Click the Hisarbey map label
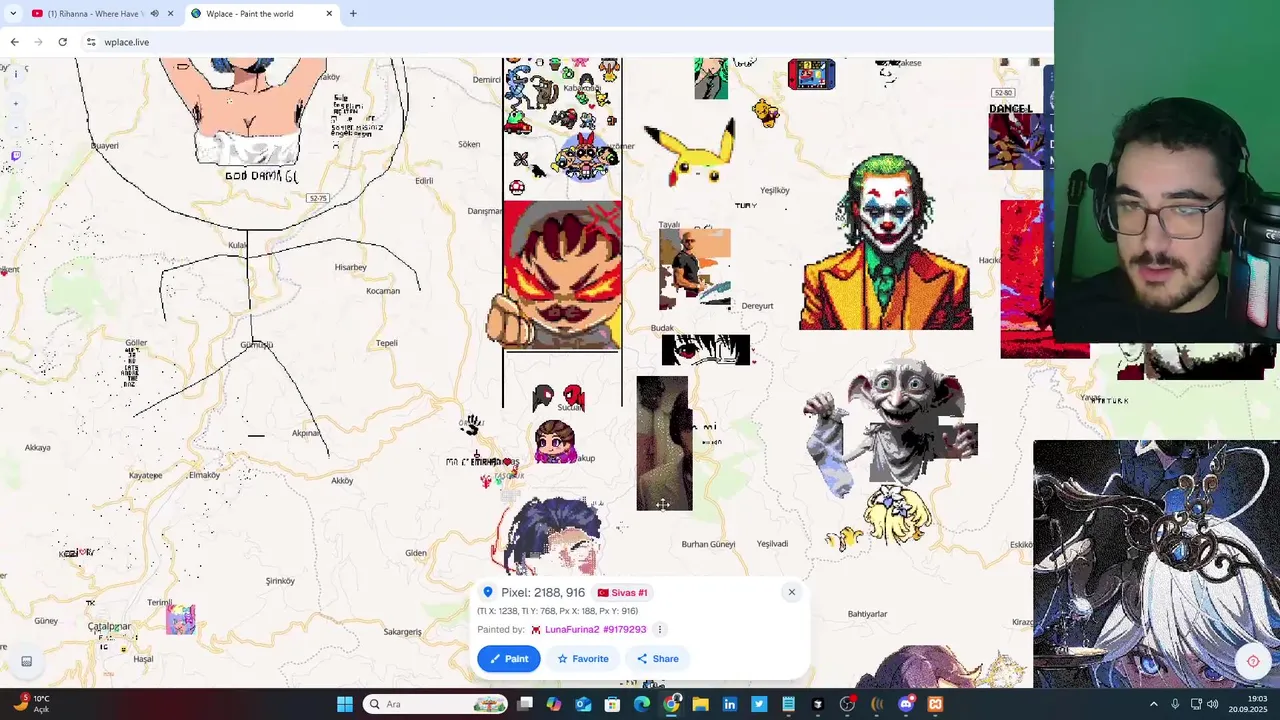This screenshot has height=720, width=1280. pyautogui.click(x=351, y=267)
